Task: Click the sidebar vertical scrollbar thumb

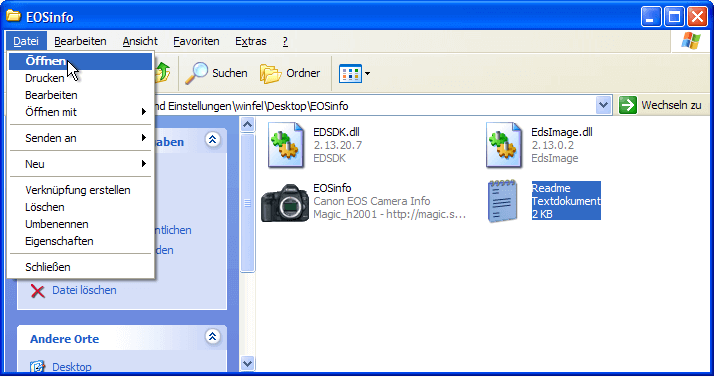Action: pyautogui.click(x=247, y=203)
